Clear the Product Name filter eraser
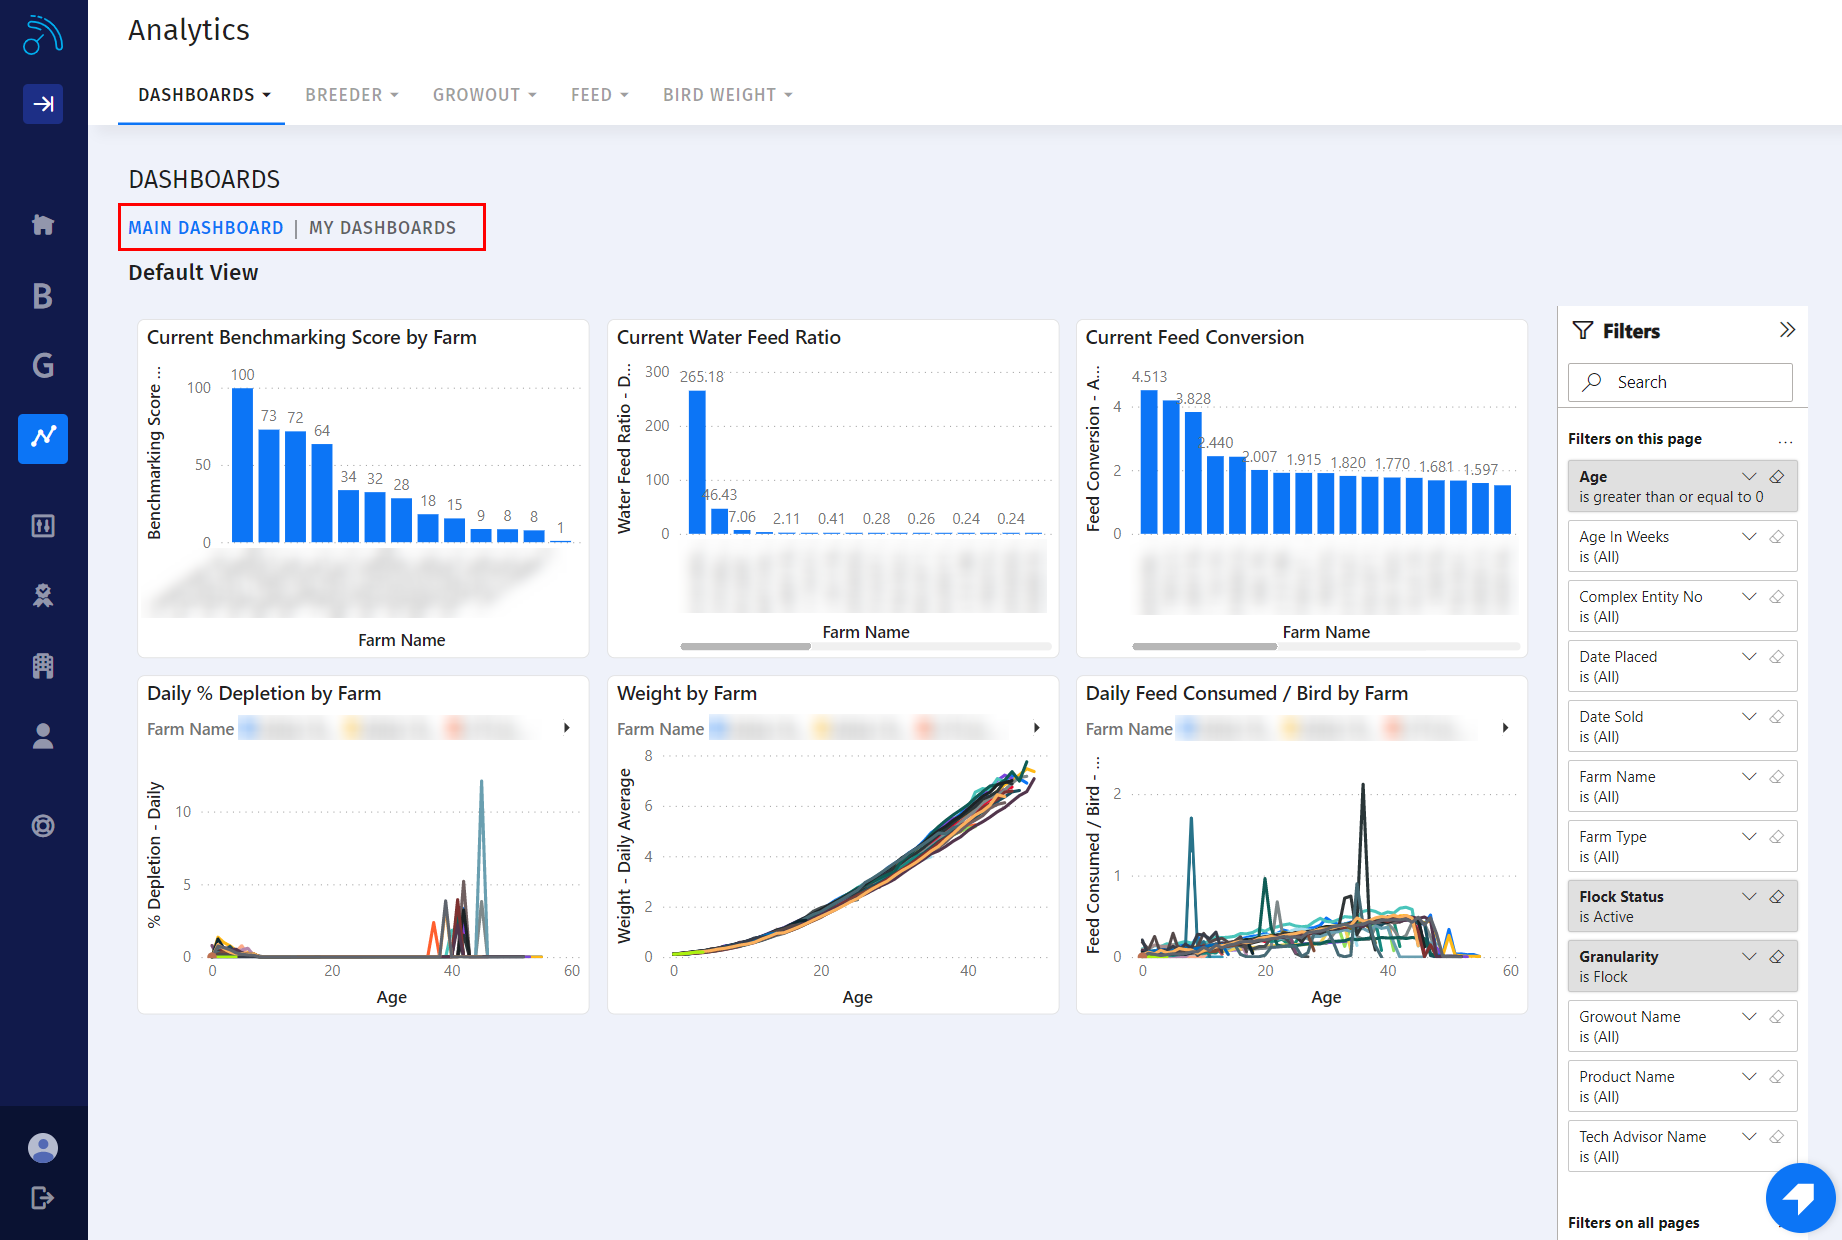The height and width of the screenshot is (1240, 1842). [1777, 1077]
